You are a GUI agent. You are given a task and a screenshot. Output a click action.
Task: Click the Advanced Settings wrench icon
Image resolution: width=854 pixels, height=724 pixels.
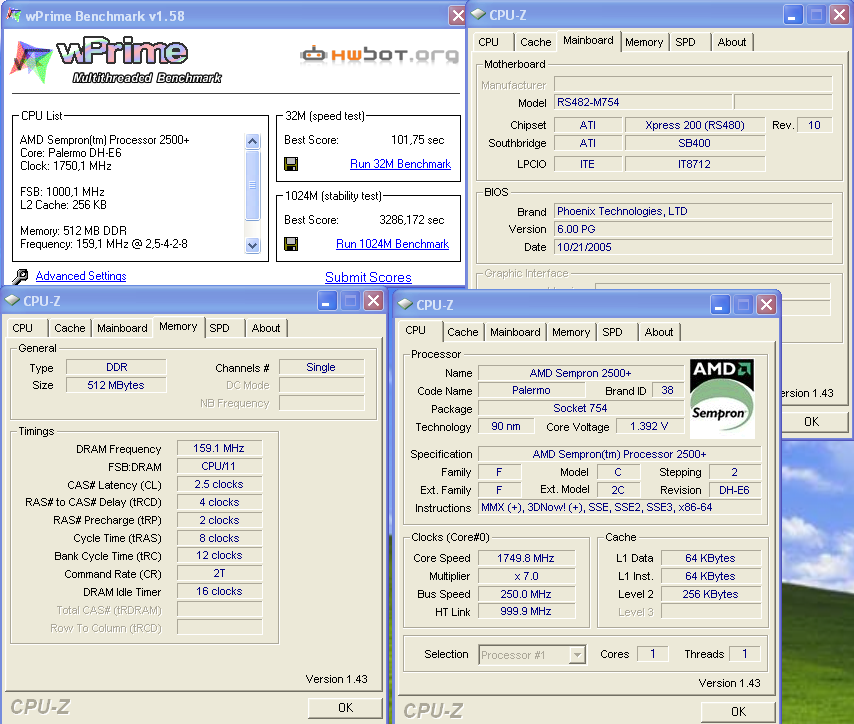click(21, 276)
